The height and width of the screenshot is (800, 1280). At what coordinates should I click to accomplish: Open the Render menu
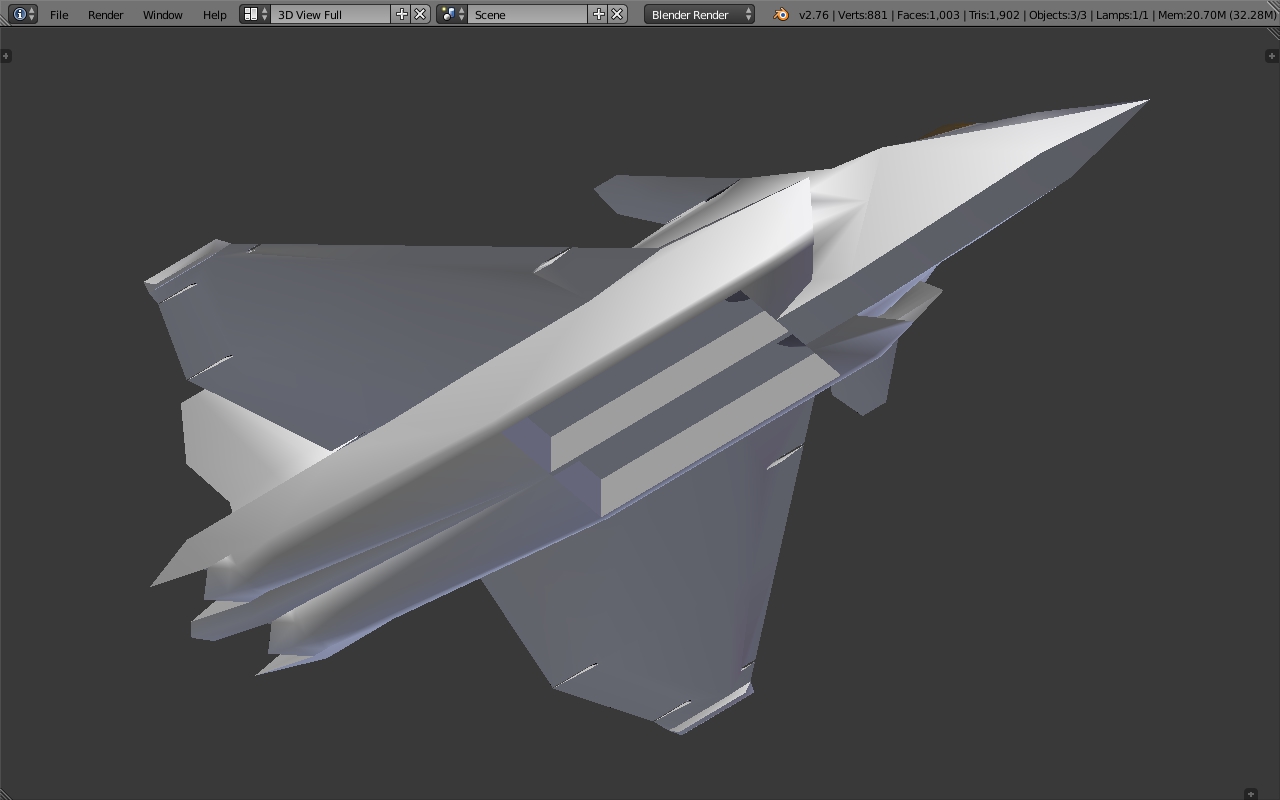click(105, 15)
